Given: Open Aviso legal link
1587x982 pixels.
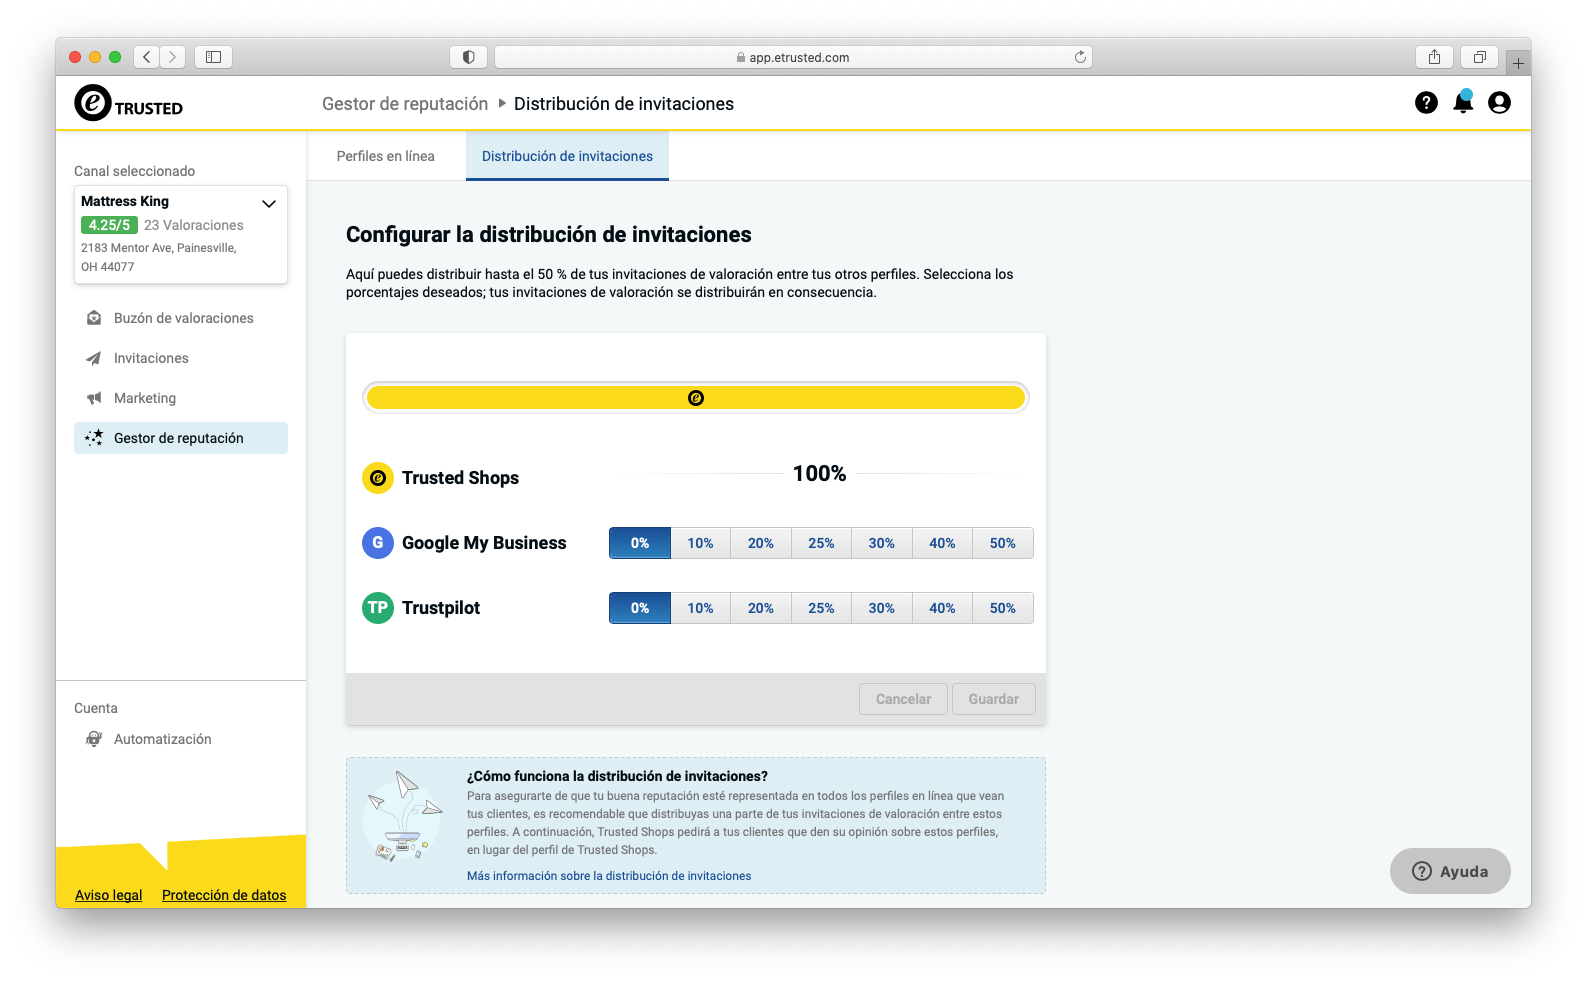Looking at the screenshot, I should tap(108, 895).
